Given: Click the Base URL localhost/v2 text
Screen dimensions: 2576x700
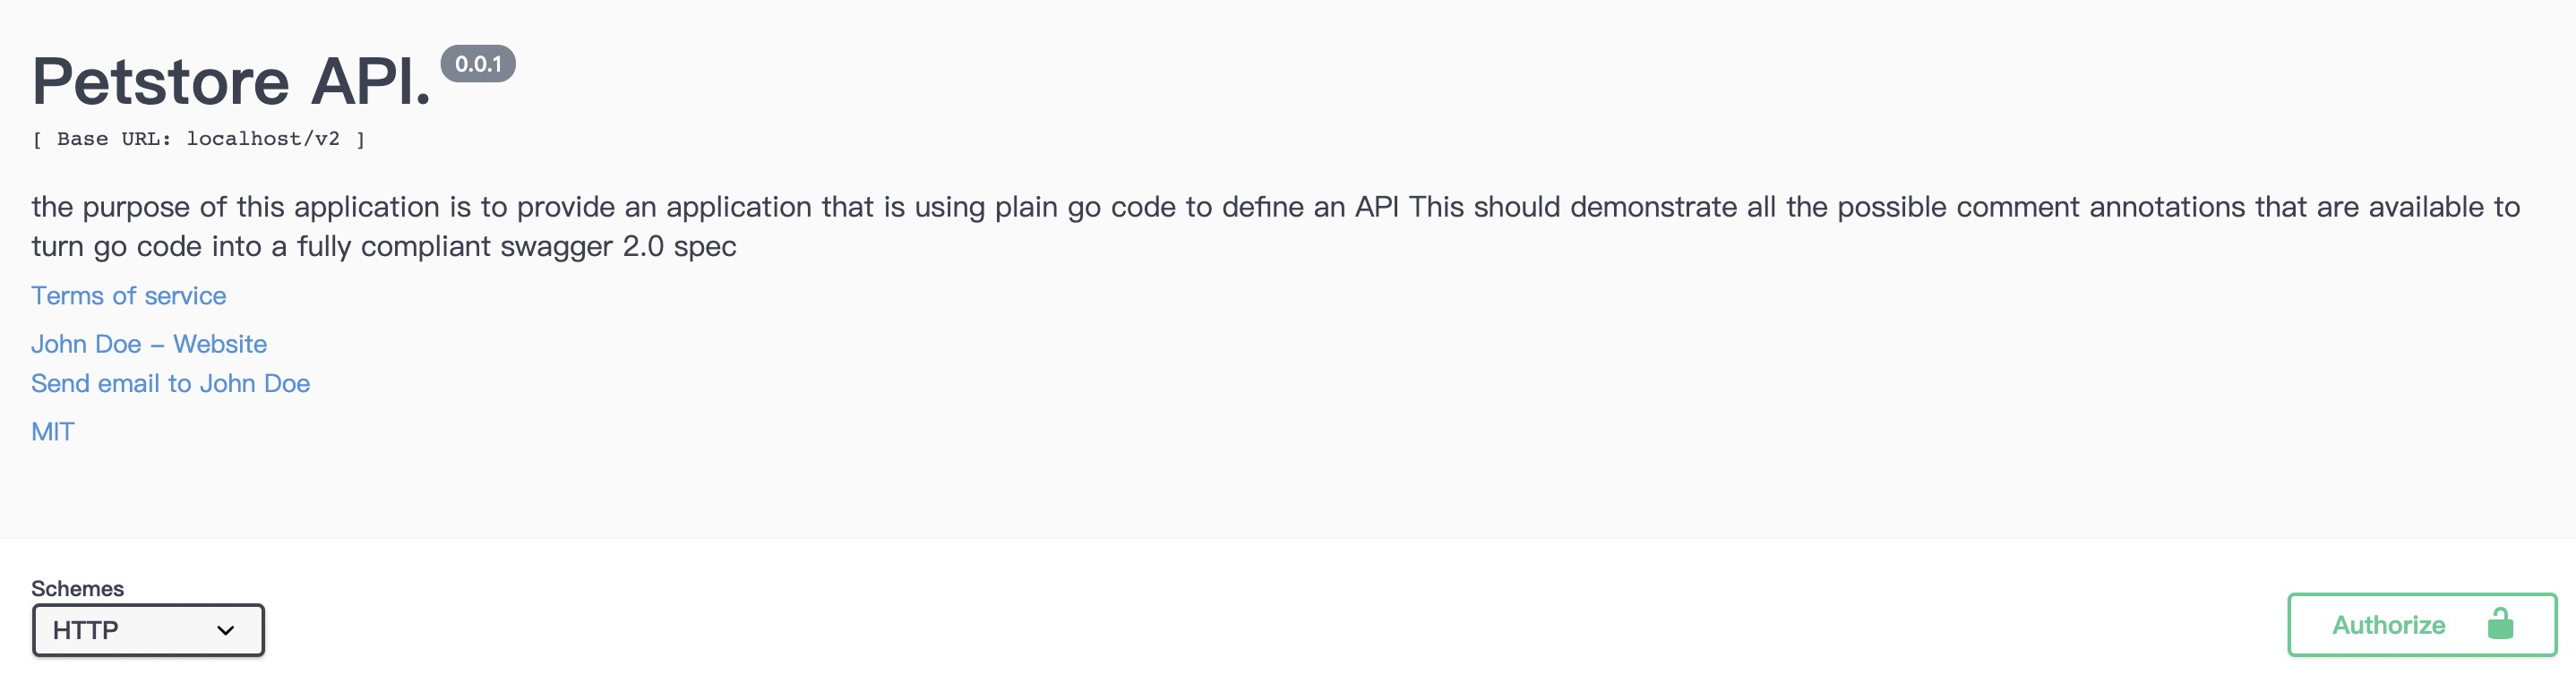Looking at the screenshot, I should (x=198, y=139).
